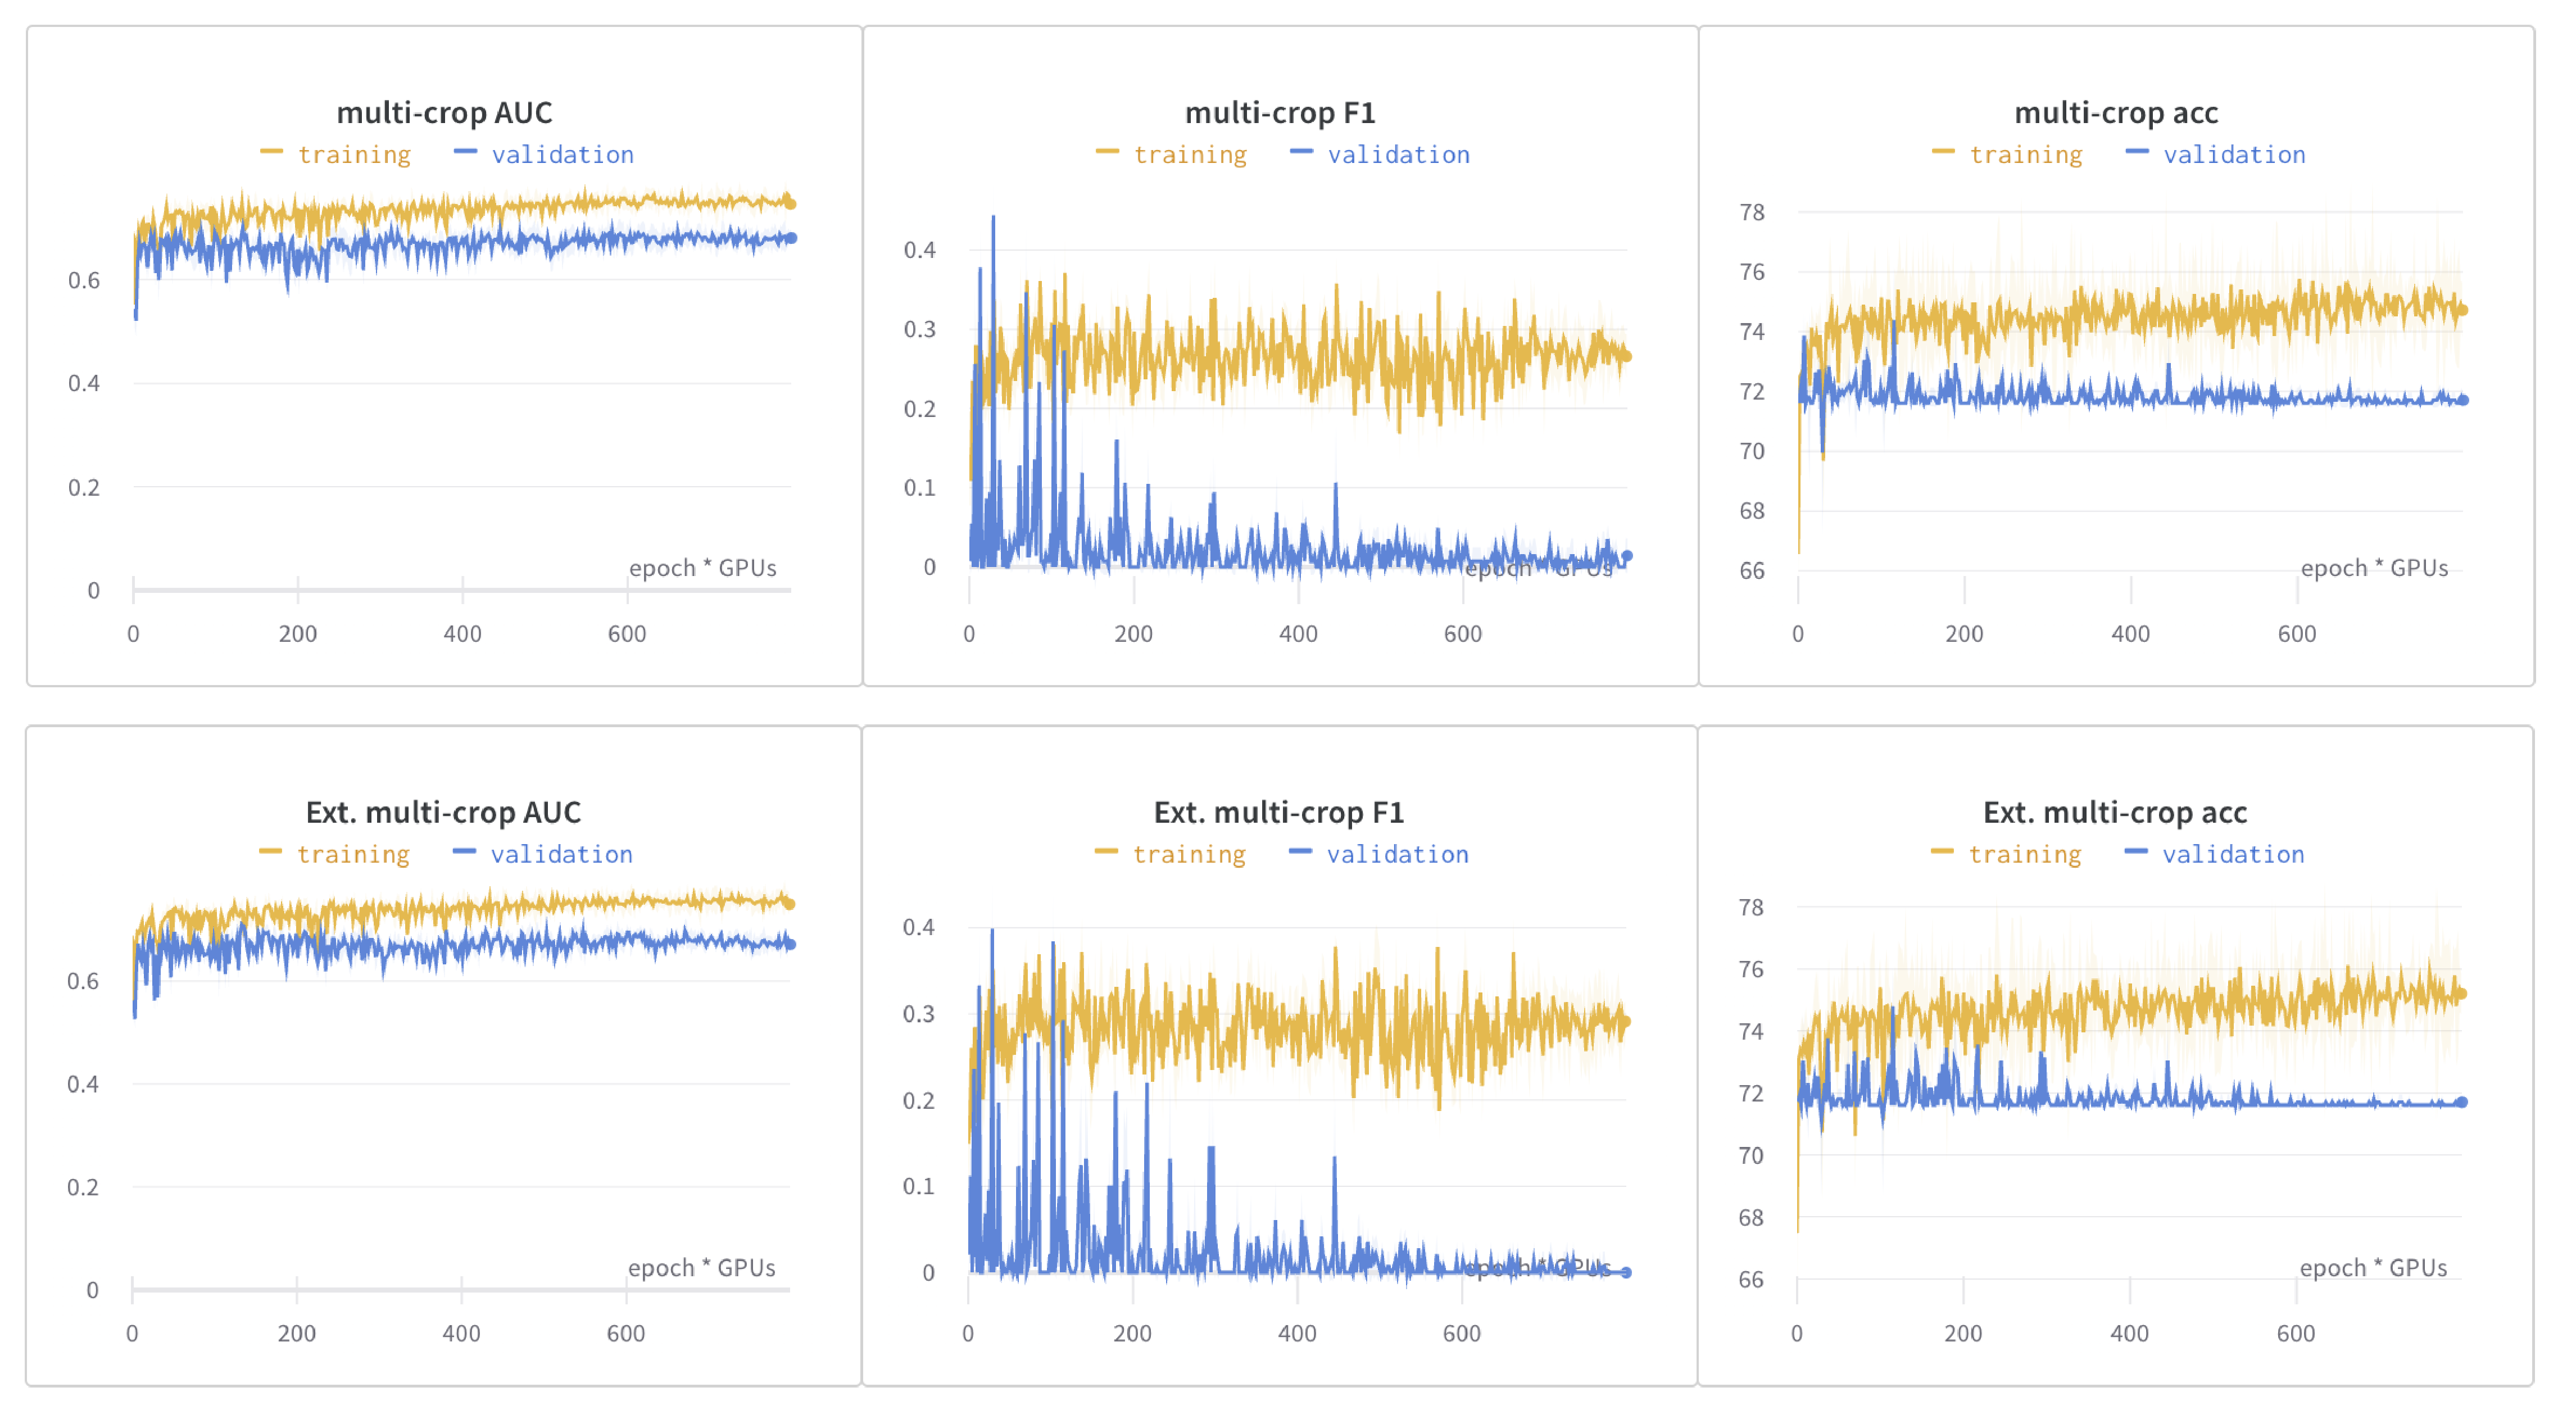Click the 200 x-axis tick in multi-crop F1
The width and height of the screenshot is (2576, 1410).
(x=1133, y=633)
